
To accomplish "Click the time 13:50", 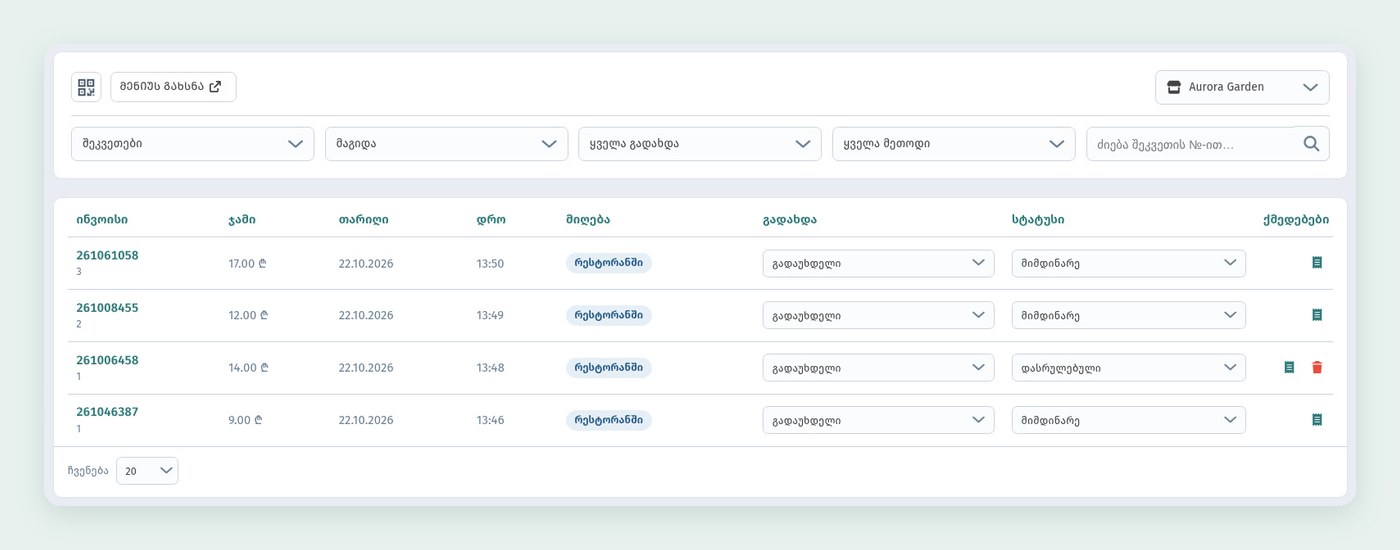I will point(490,264).
